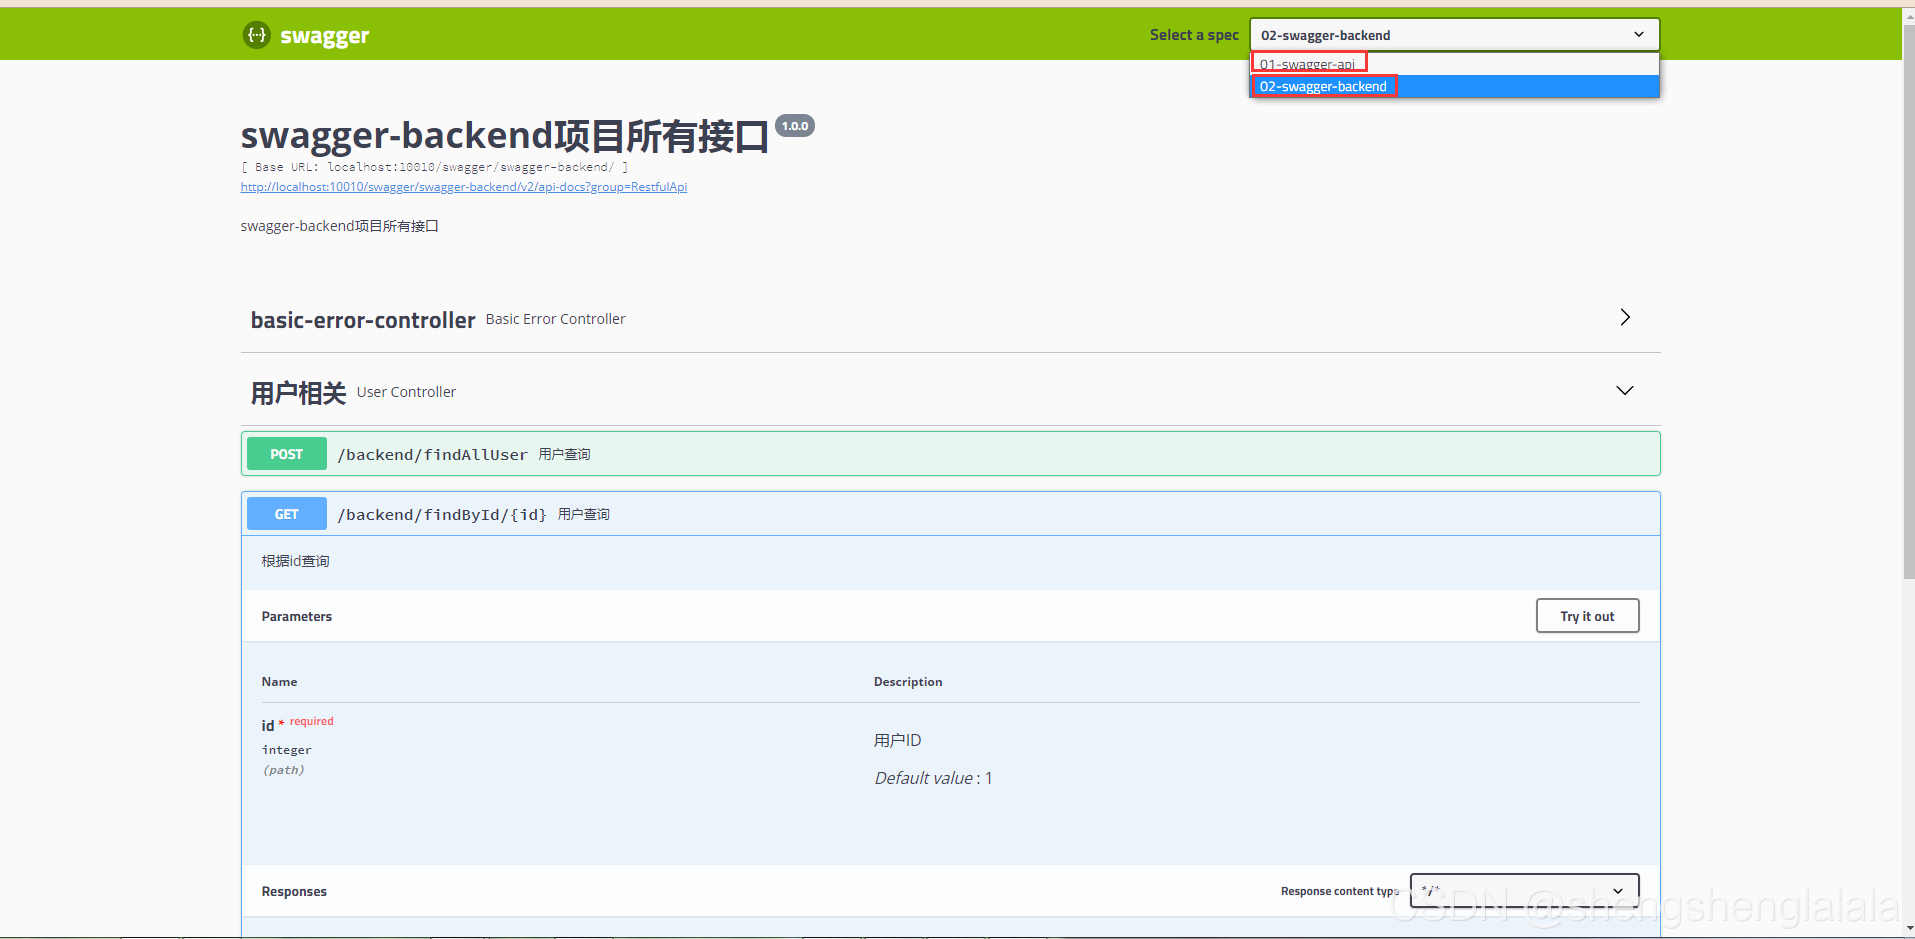The width and height of the screenshot is (1915, 939).
Task: Choose the 02-swagger-backend spec option
Action: pos(1455,87)
